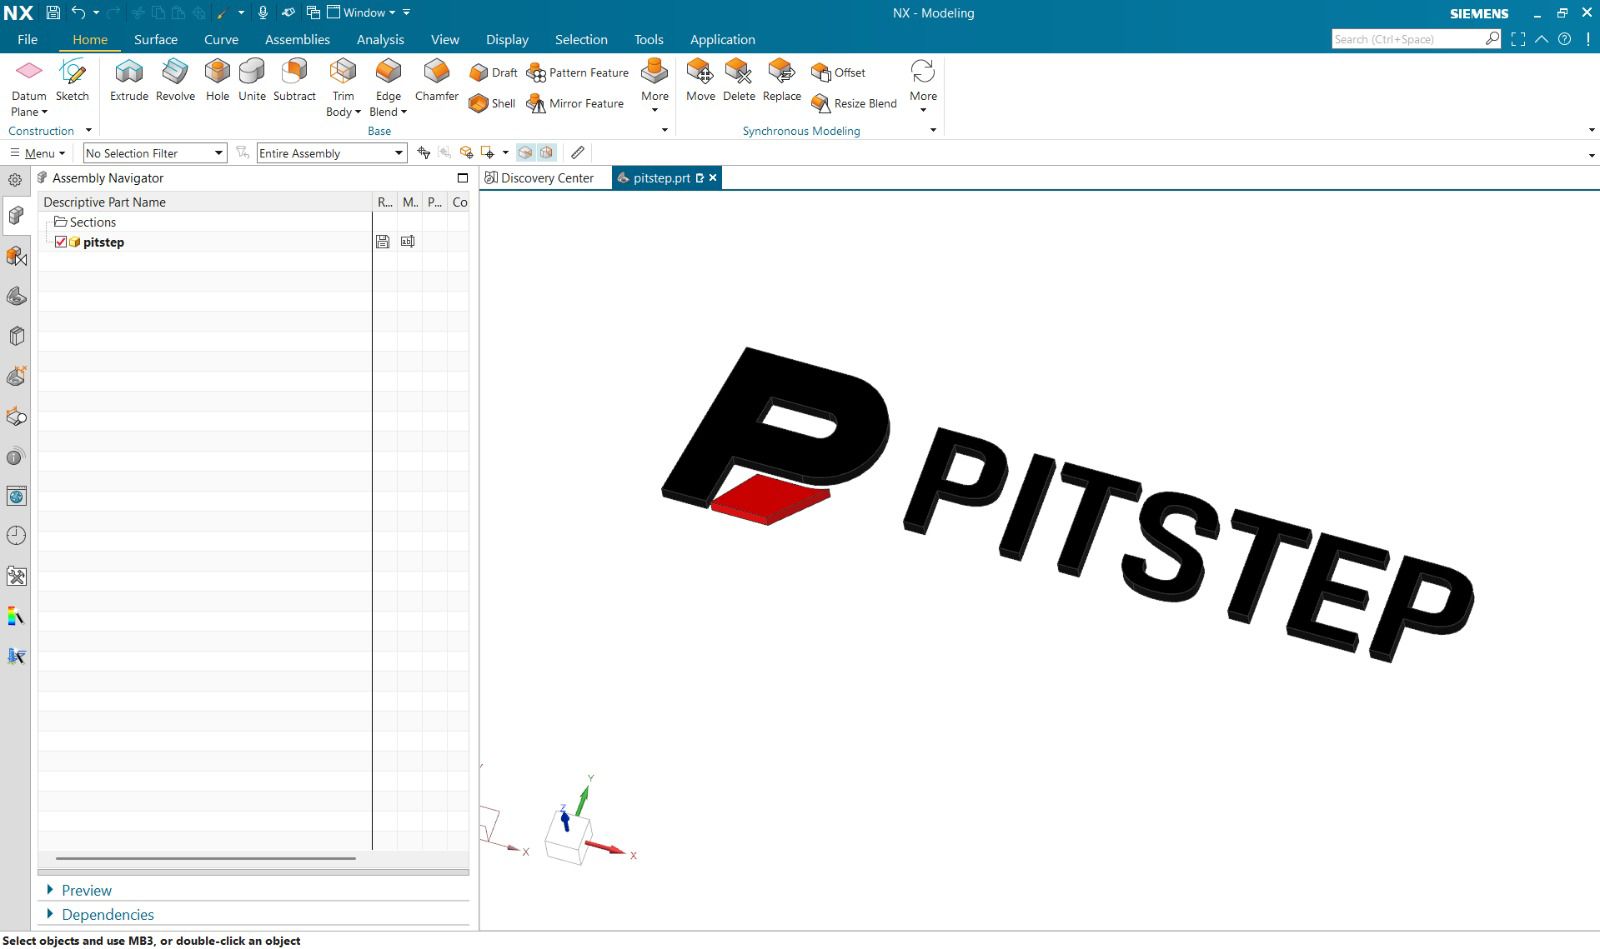Switch to the Analysis ribbon tab

point(380,39)
